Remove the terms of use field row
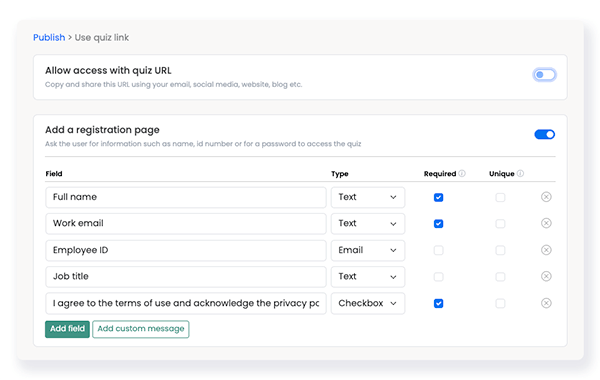Screen dimensions: 600x380 click(x=546, y=303)
